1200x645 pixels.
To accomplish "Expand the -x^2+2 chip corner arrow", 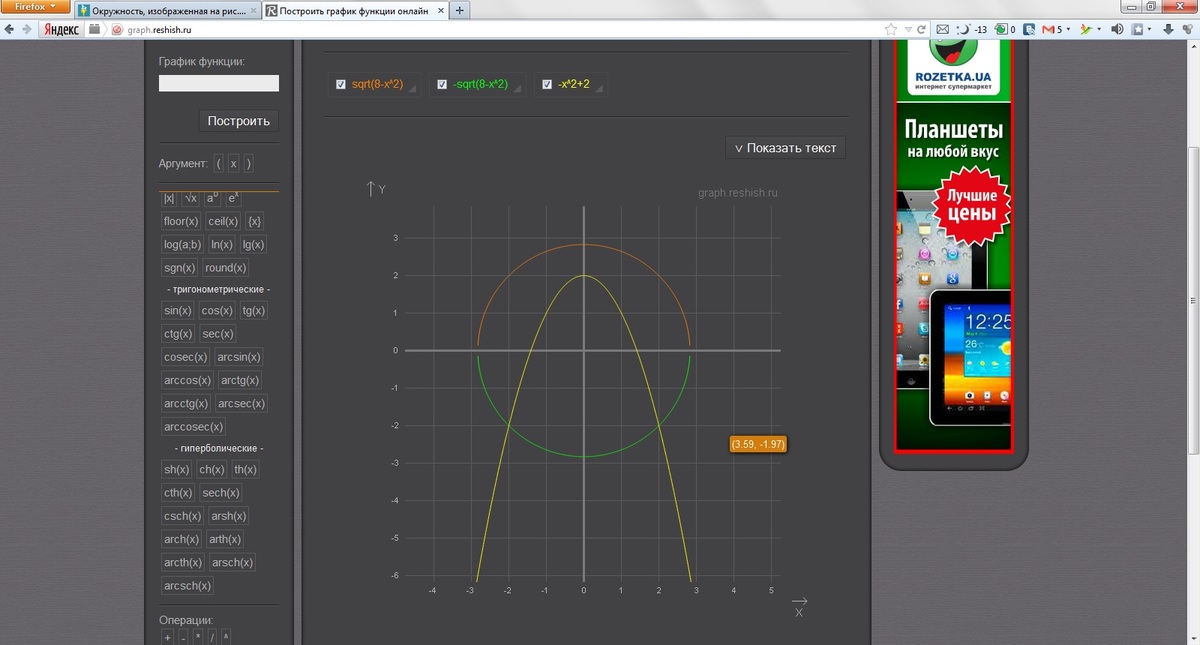I will [x=599, y=90].
